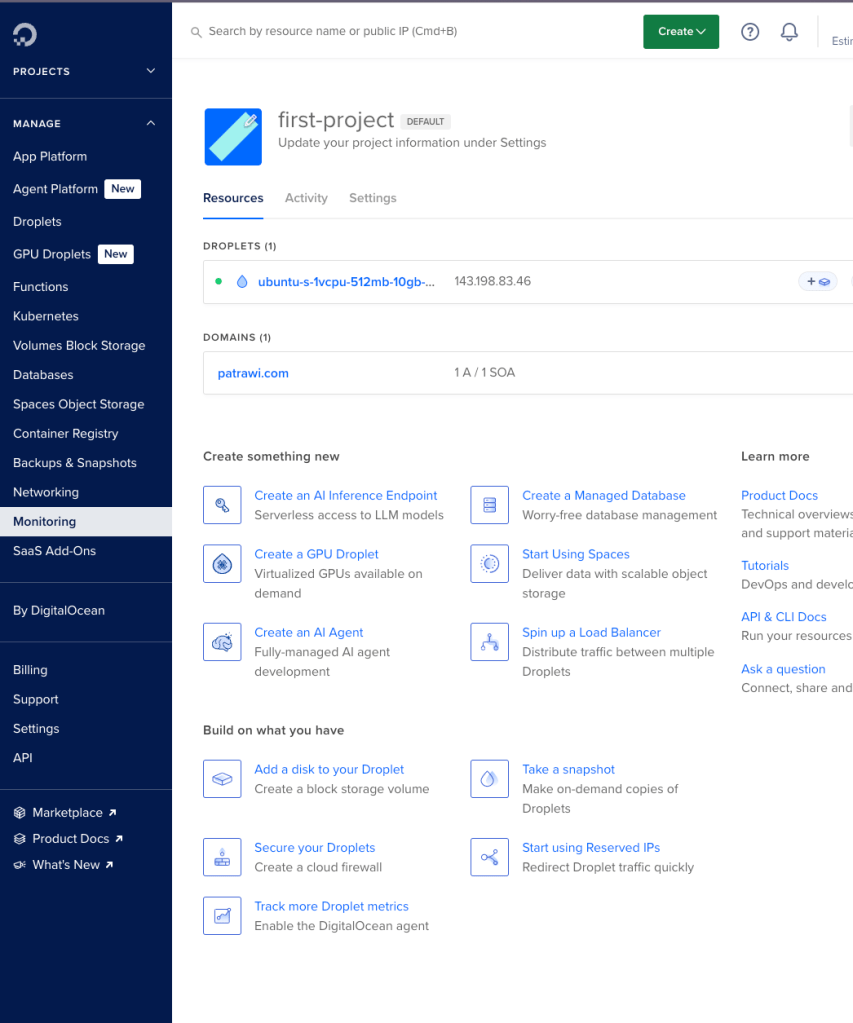The height and width of the screenshot is (1023, 853).
Task: Click the DigitalOcean logo icon
Action: tap(24, 35)
